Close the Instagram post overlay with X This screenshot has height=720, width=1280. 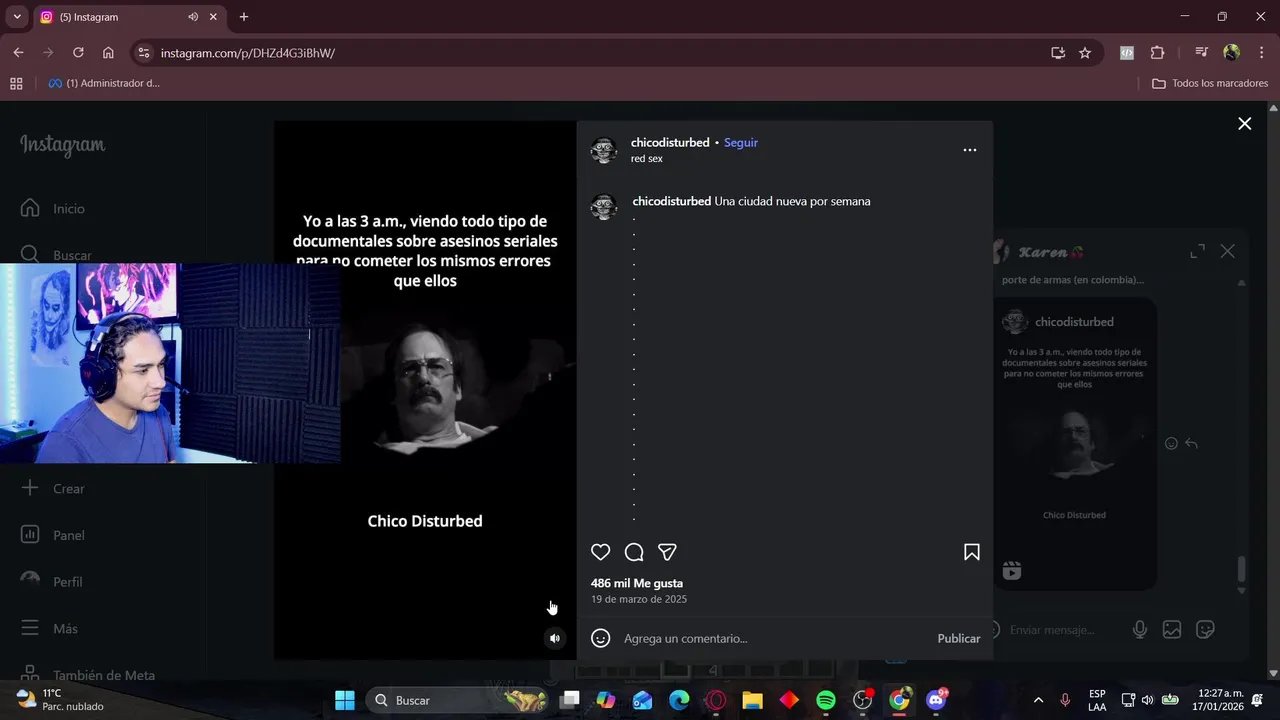(x=1244, y=124)
